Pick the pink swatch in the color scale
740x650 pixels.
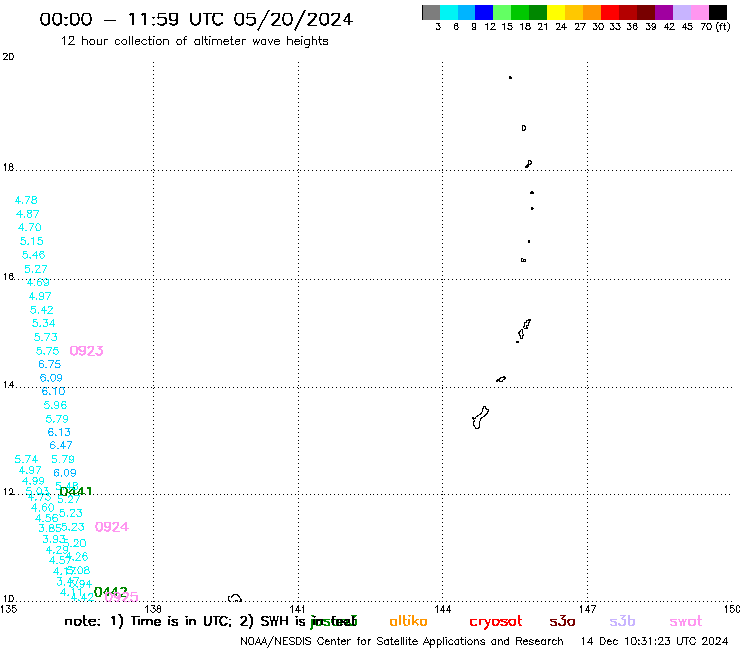700,12
